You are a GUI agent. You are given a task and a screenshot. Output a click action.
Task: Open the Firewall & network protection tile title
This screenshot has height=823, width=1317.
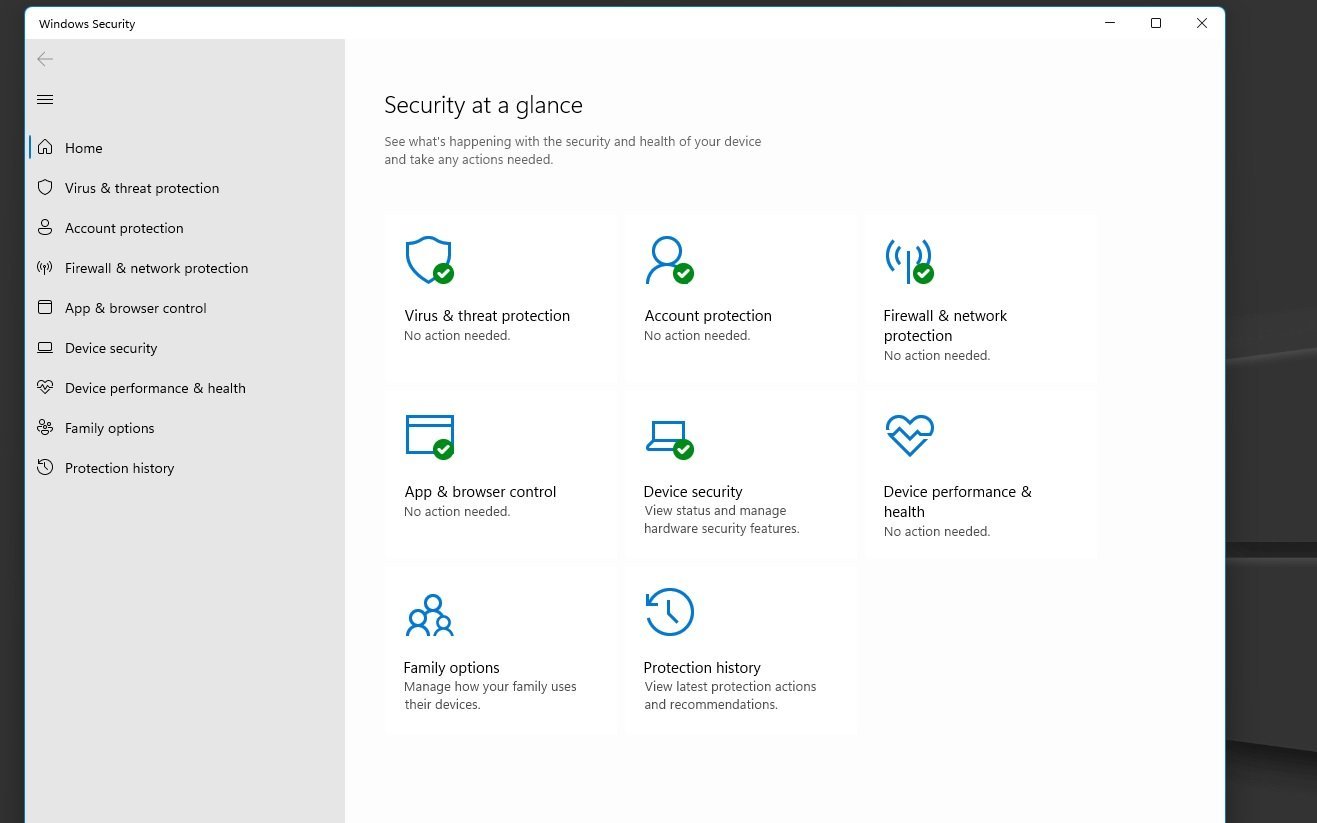(x=945, y=326)
